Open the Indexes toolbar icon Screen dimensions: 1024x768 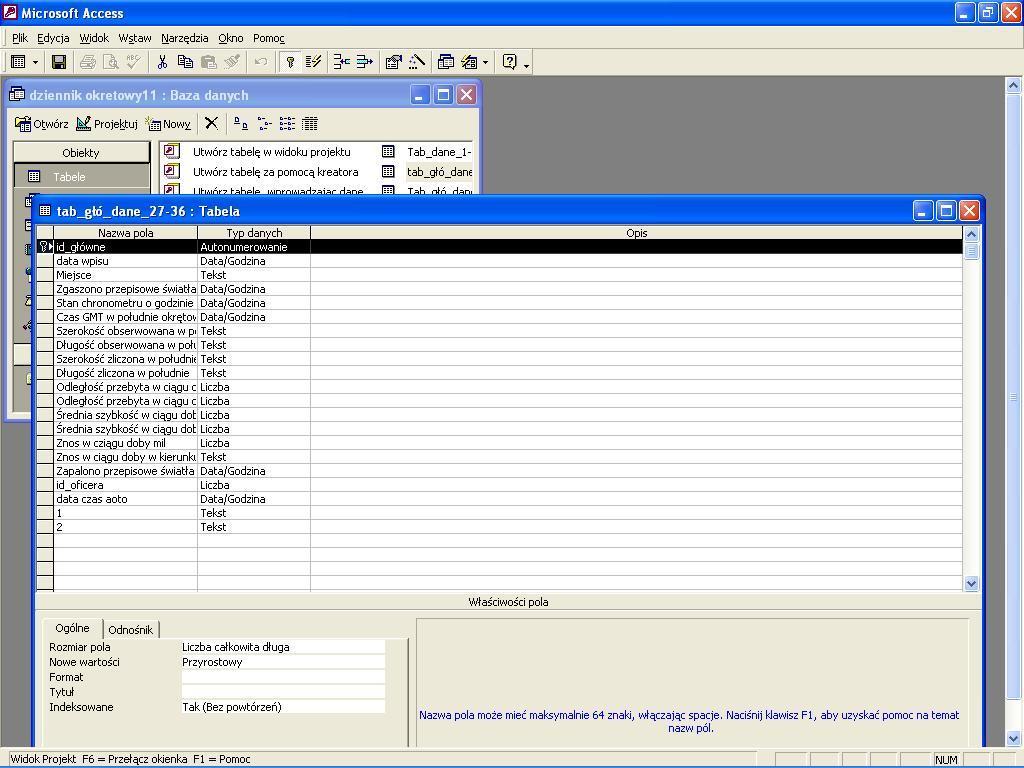tap(313, 62)
